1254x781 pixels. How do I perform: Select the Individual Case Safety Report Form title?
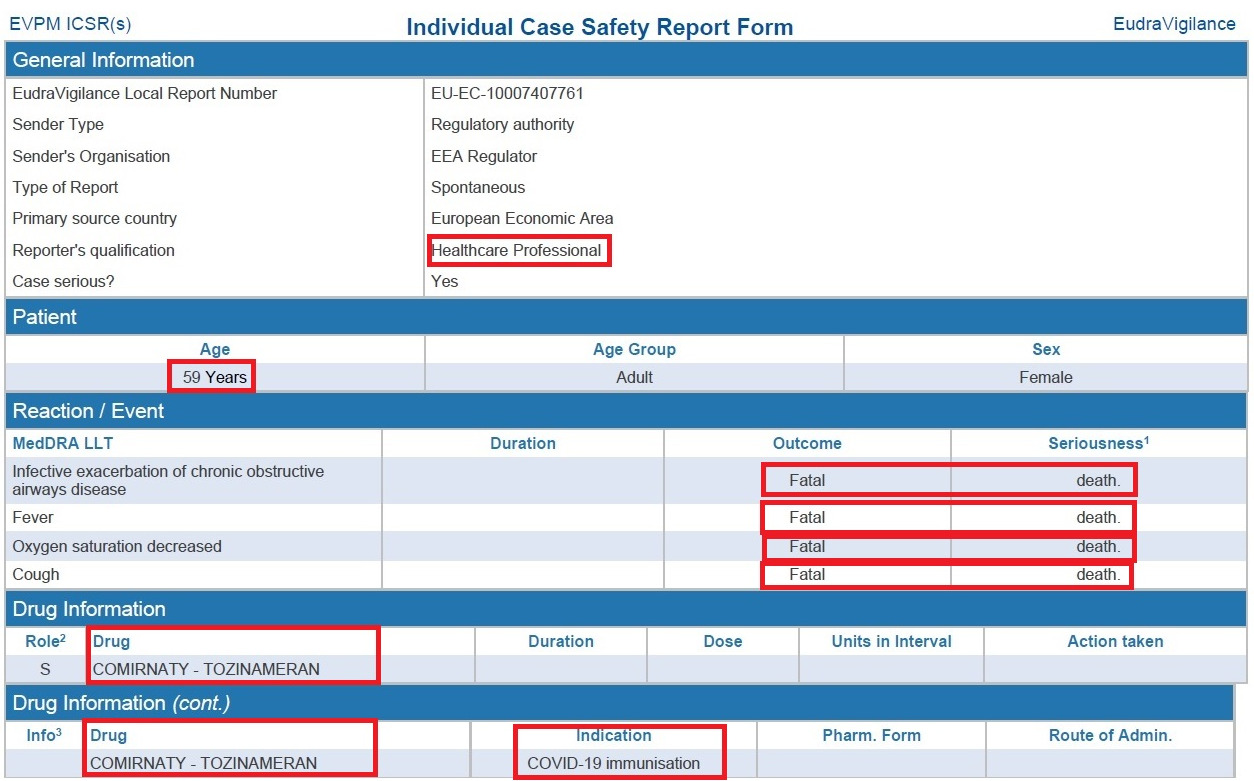(x=599, y=27)
